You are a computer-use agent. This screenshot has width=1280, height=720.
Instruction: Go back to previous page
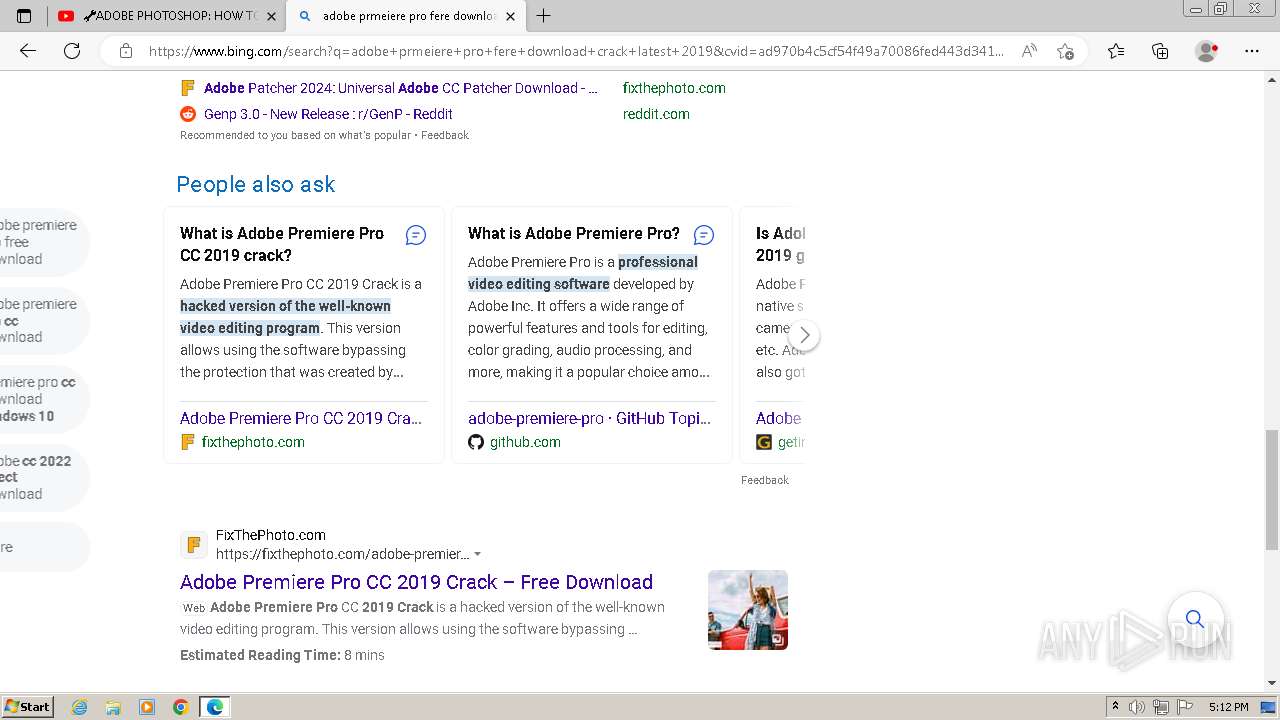tap(28, 51)
